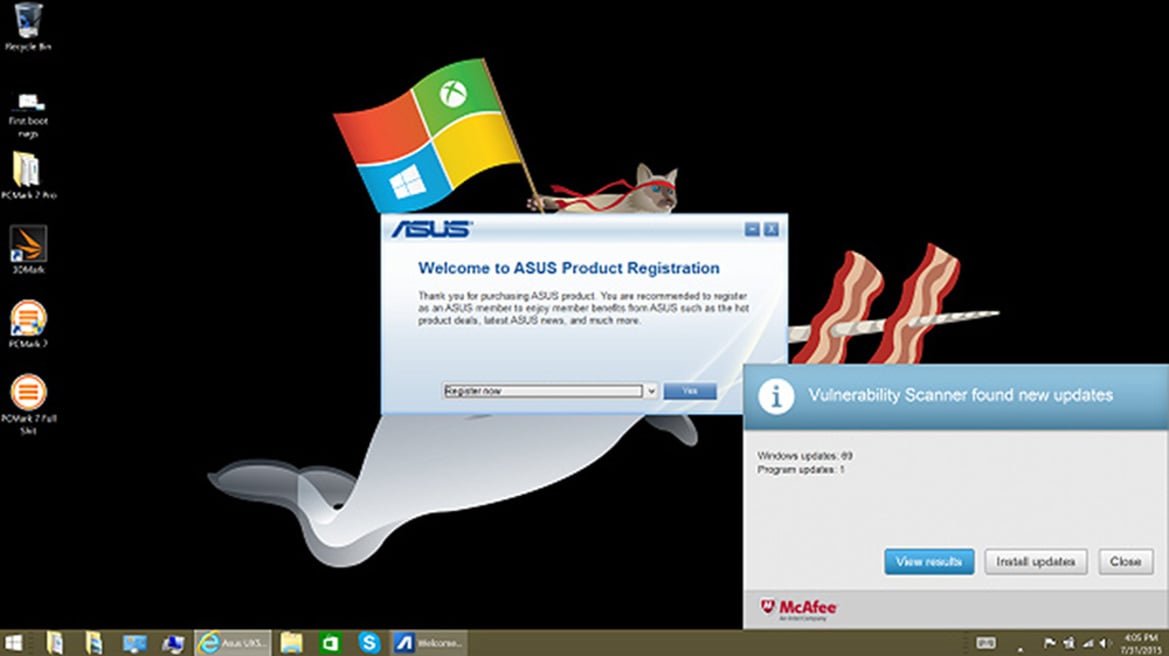Minimize the ASUS registration window

coord(752,229)
